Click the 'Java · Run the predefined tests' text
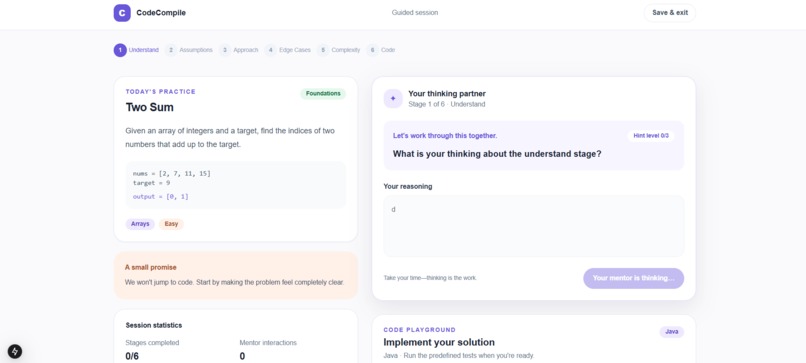The width and height of the screenshot is (806, 363). pyautogui.click(x=459, y=355)
